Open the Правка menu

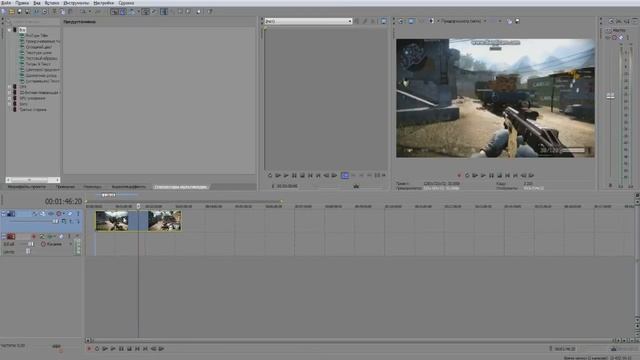click(x=22, y=3)
